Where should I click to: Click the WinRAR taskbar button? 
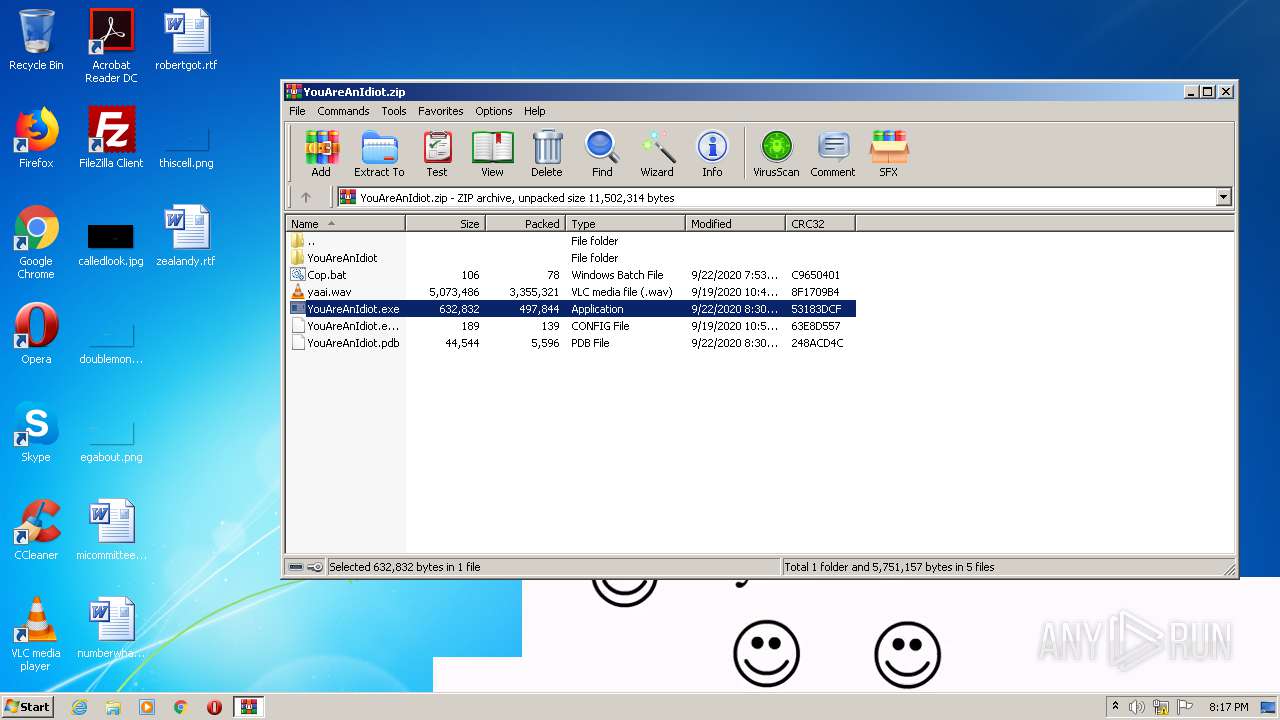248,707
